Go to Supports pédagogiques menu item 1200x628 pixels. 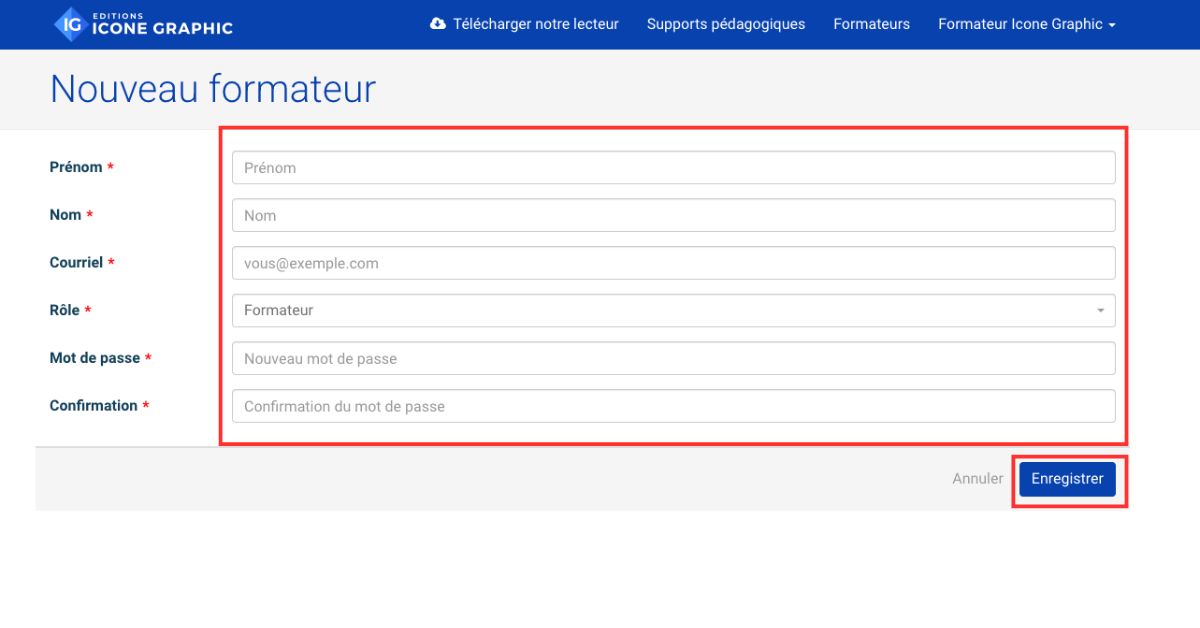tap(725, 24)
